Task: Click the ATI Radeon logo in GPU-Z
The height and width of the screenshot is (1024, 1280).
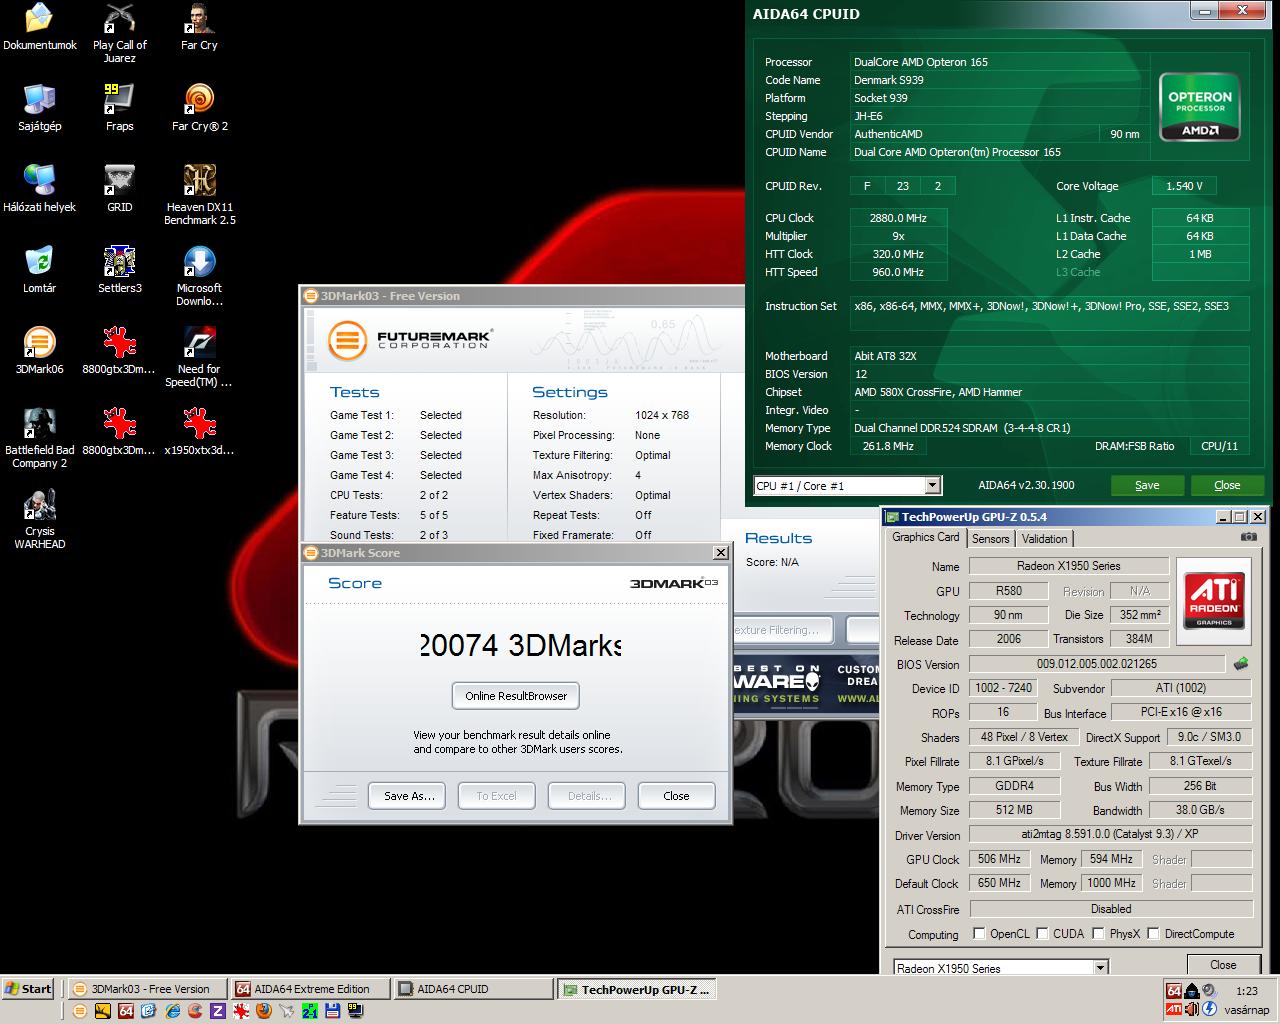Action: (1214, 598)
